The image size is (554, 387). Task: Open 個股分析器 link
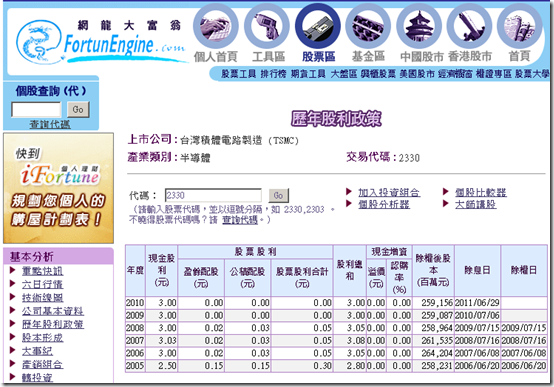coord(384,204)
